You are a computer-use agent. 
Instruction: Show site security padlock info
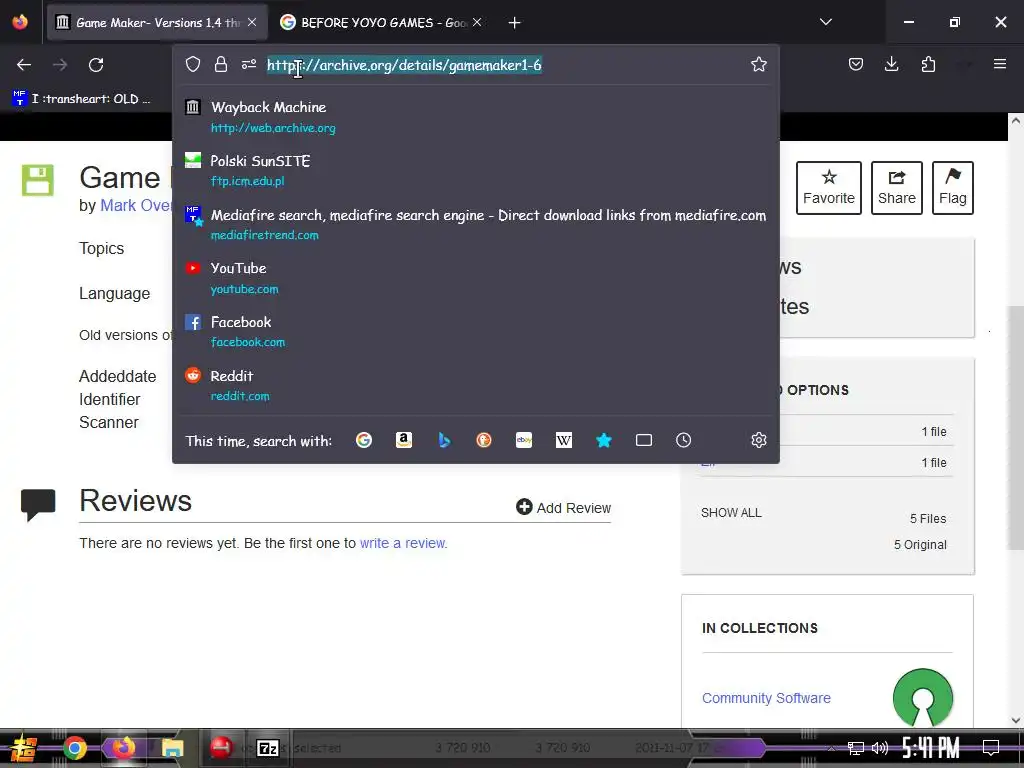(x=221, y=64)
